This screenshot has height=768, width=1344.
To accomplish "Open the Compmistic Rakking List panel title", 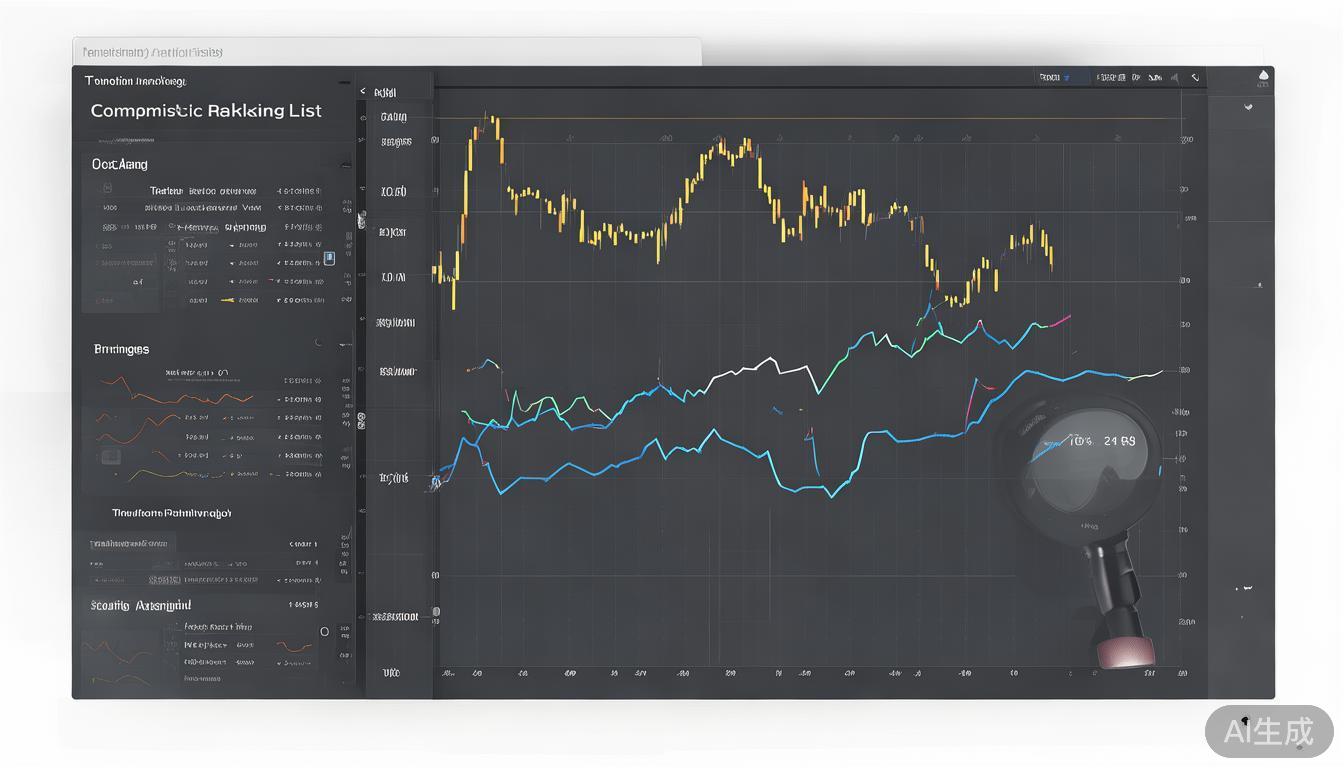I will [206, 111].
